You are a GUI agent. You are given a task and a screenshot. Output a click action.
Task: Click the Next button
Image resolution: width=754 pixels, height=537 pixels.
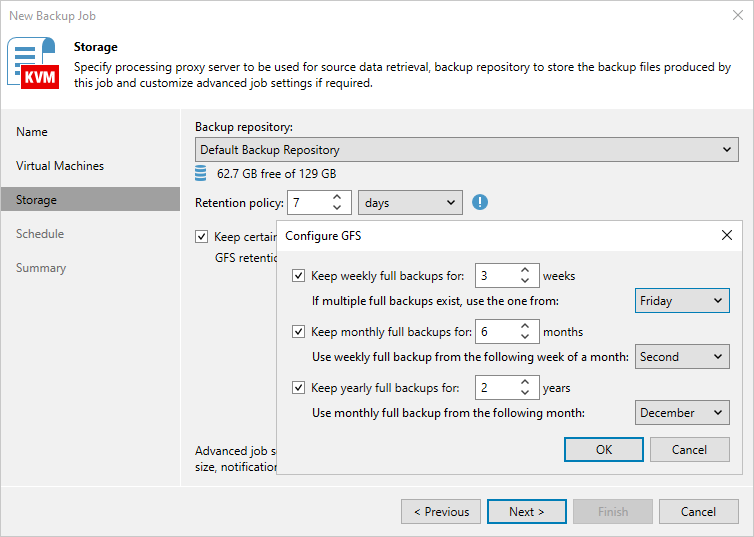pos(526,512)
